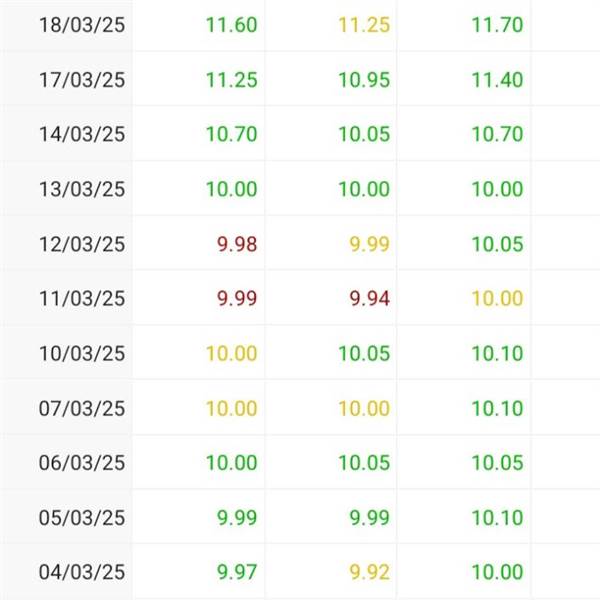This screenshot has width=600, height=600.
Task: Click the yellow 9.92 value
Action: point(370,572)
